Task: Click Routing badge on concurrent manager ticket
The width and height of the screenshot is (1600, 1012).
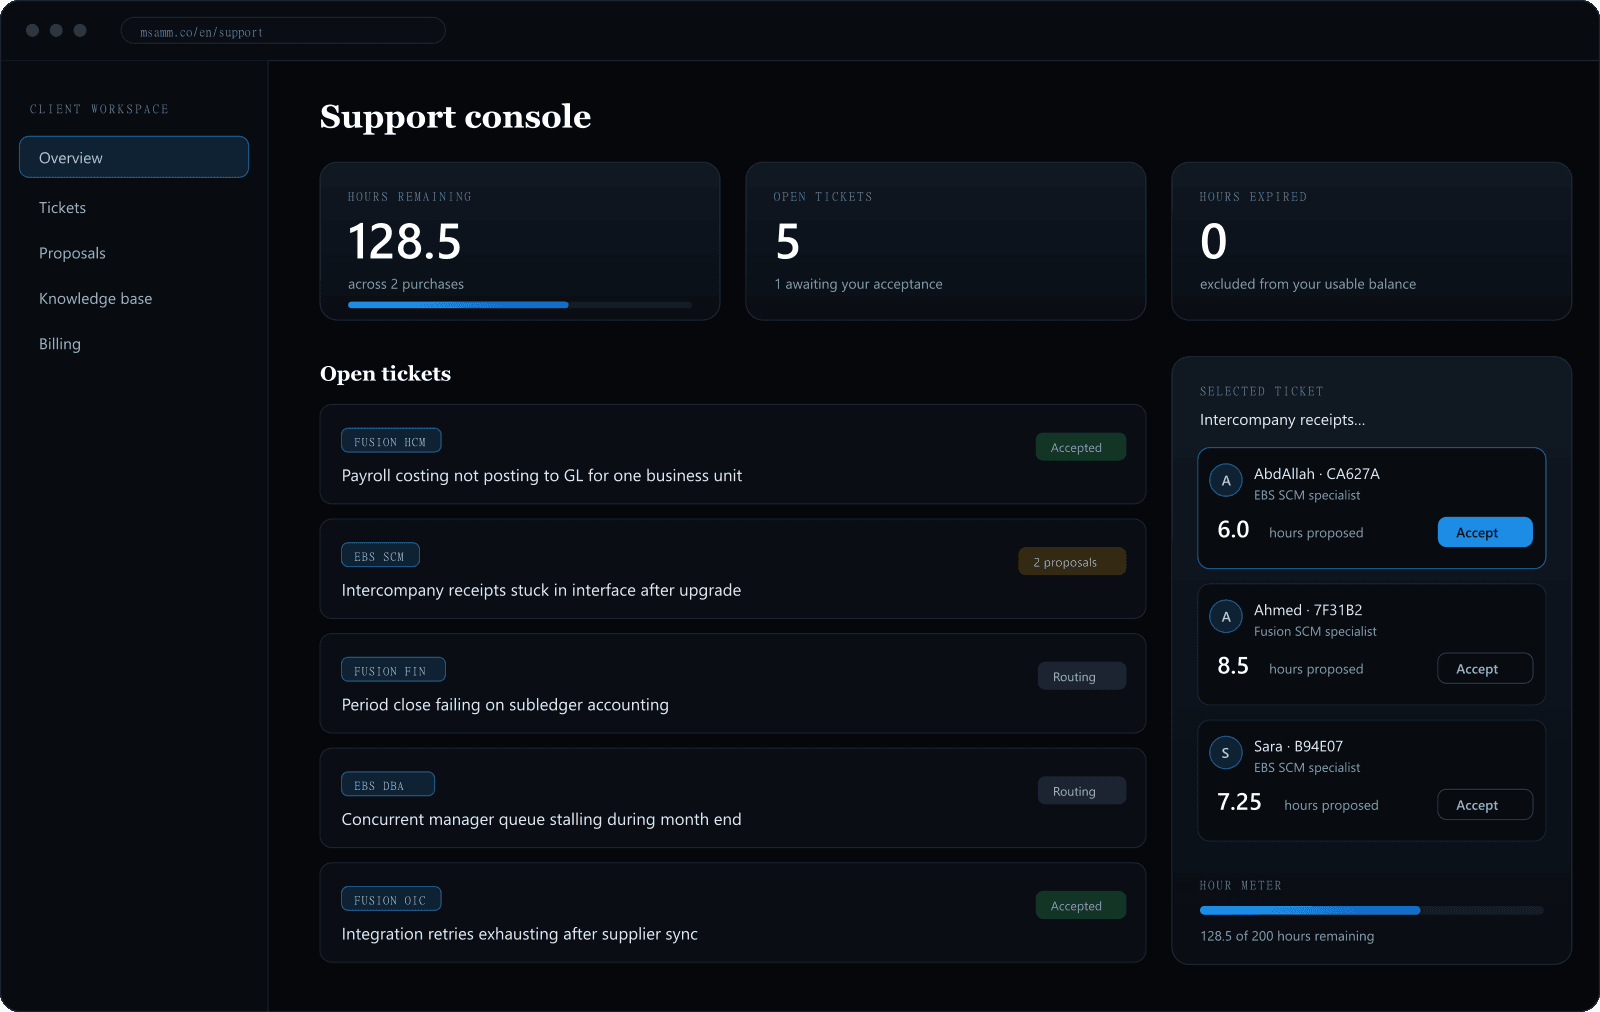Action: point(1082,791)
